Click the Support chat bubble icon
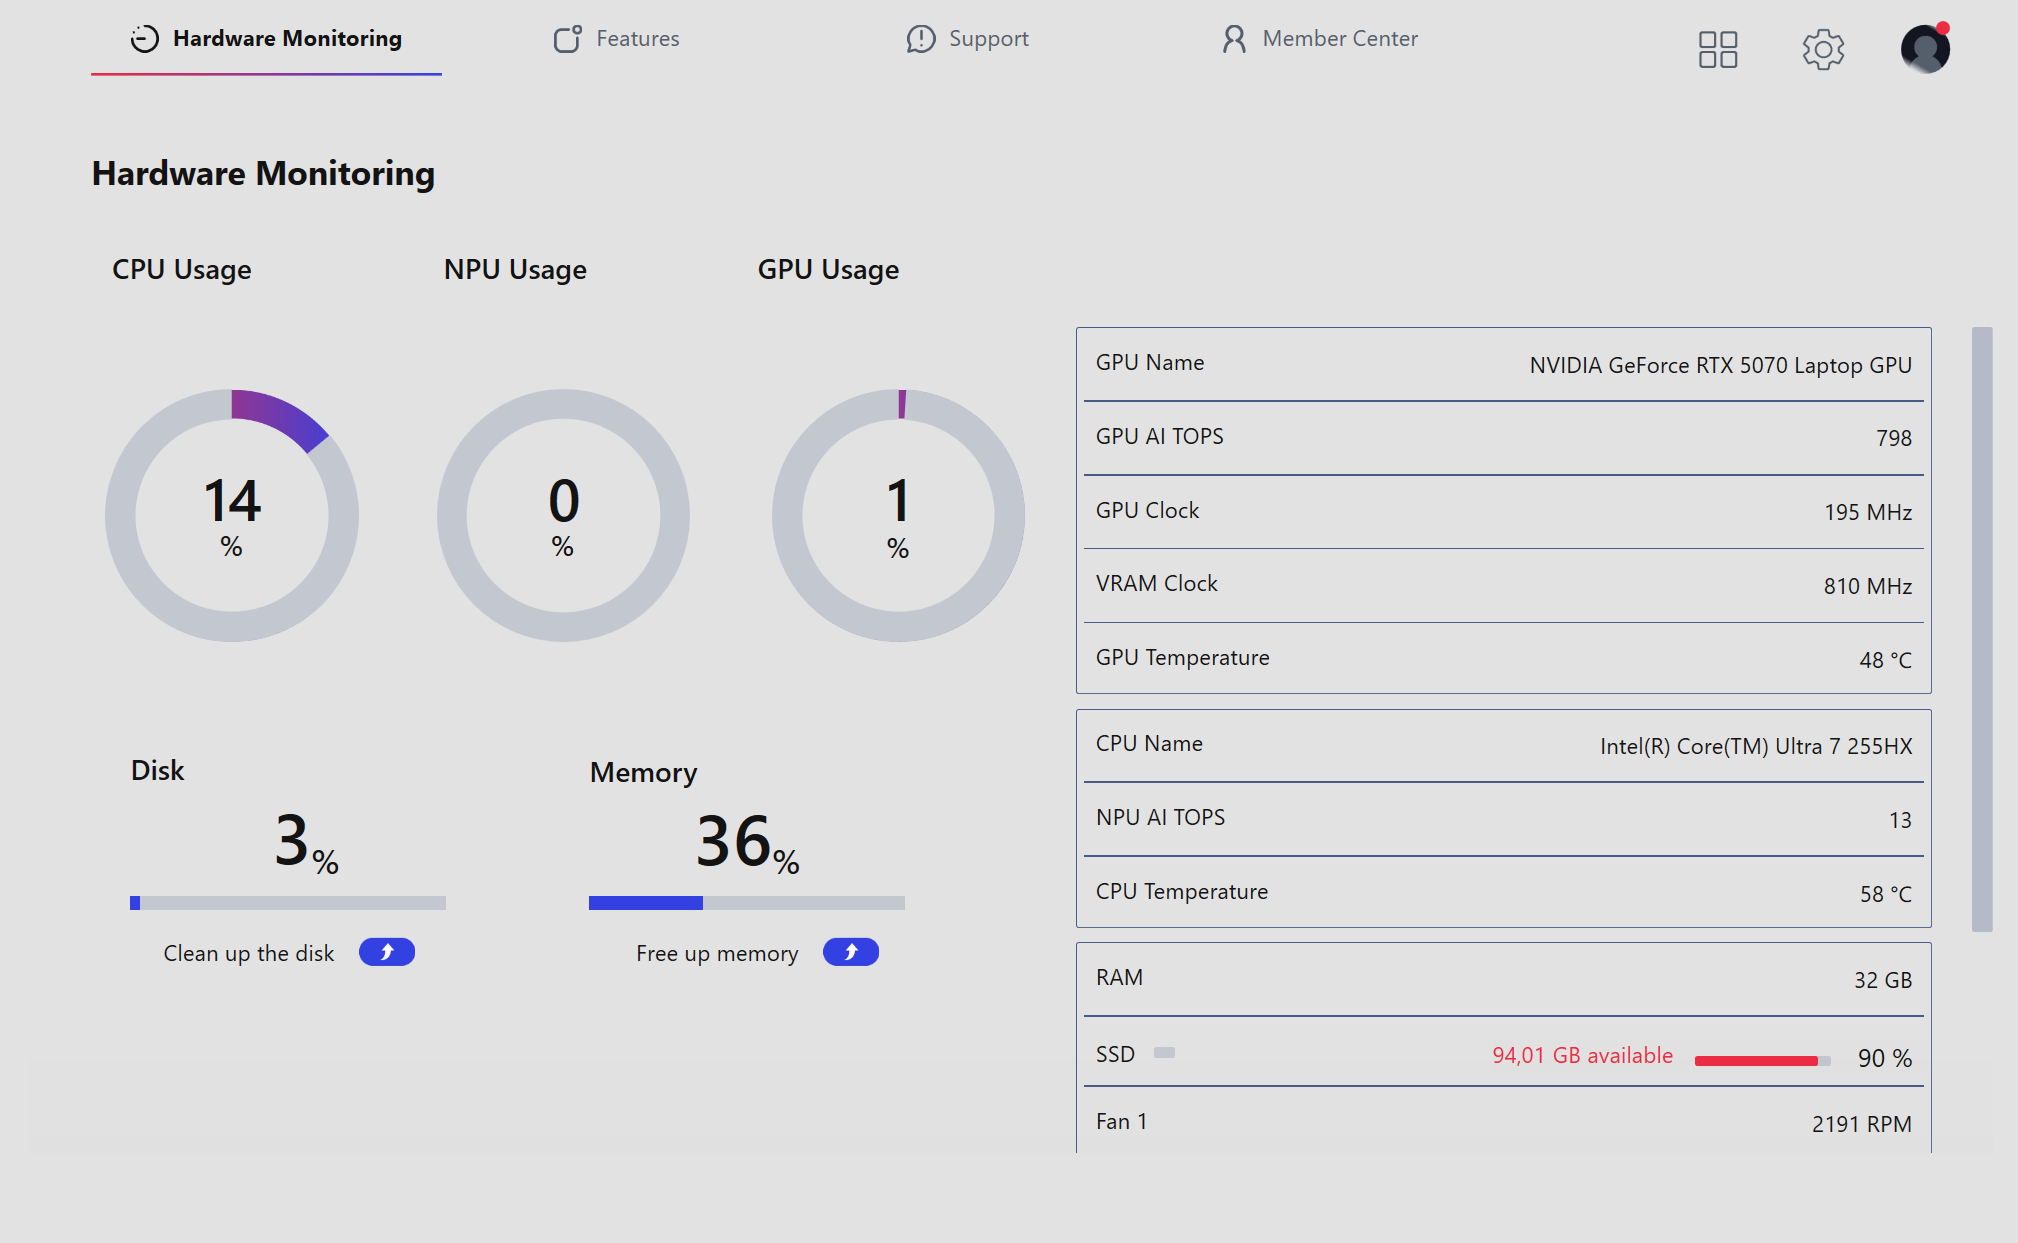2018x1243 pixels. click(920, 39)
